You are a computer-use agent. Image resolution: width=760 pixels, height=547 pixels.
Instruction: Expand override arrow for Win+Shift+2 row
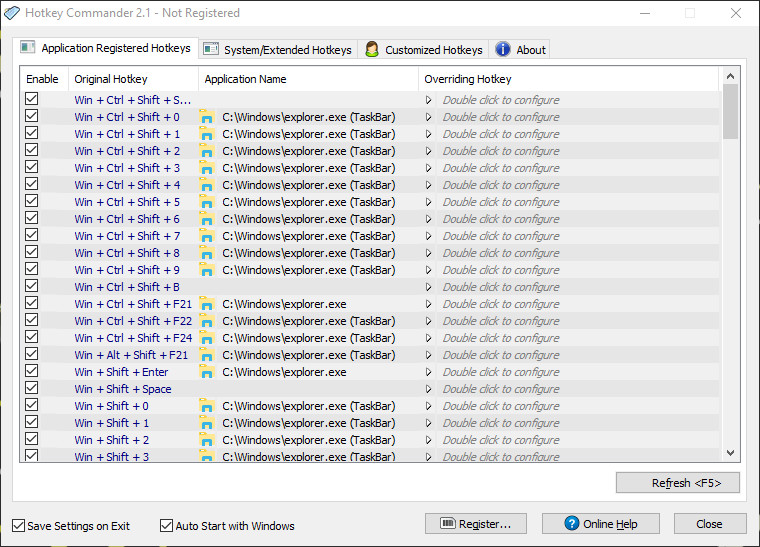428,440
